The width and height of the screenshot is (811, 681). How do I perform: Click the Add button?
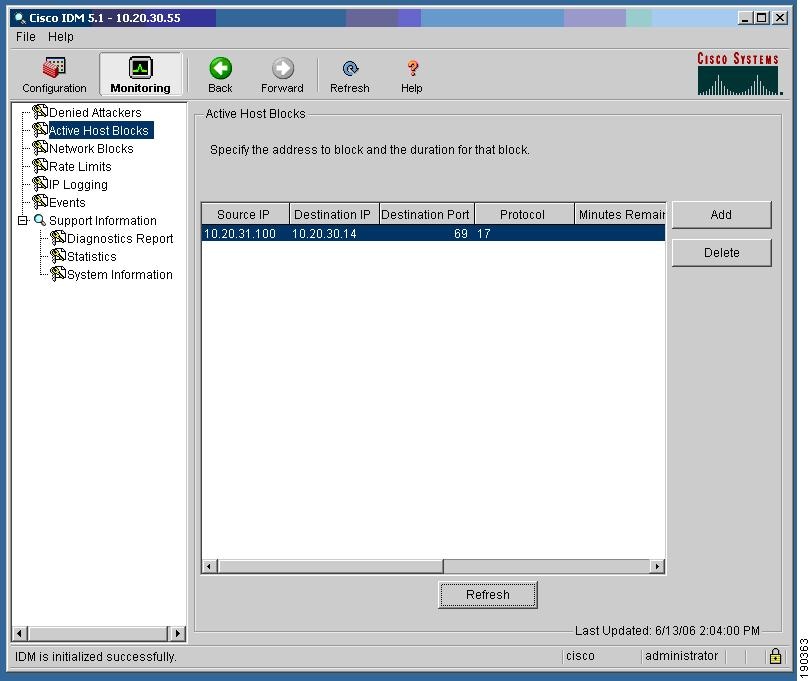[x=721, y=215]
